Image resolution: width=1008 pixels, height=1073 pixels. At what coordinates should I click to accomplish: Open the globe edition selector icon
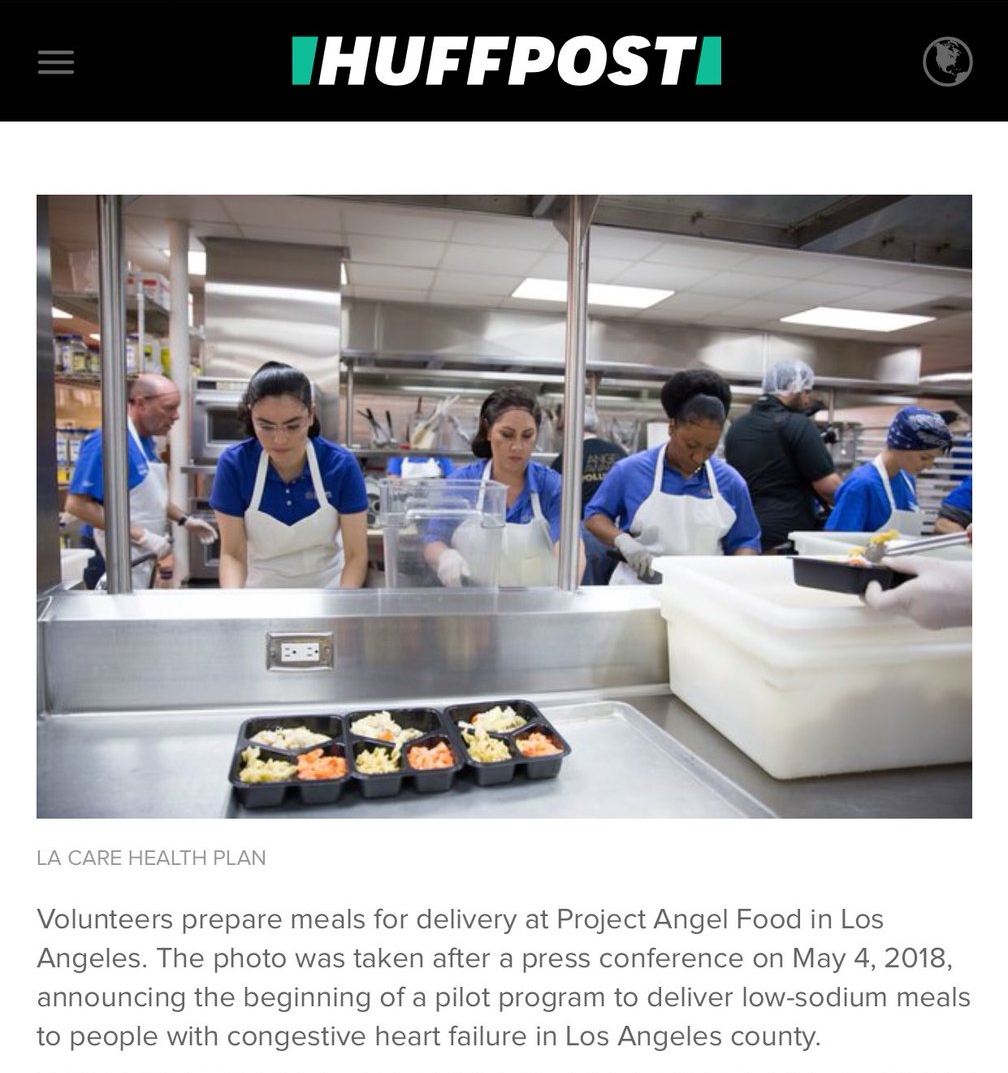(947, 62)
